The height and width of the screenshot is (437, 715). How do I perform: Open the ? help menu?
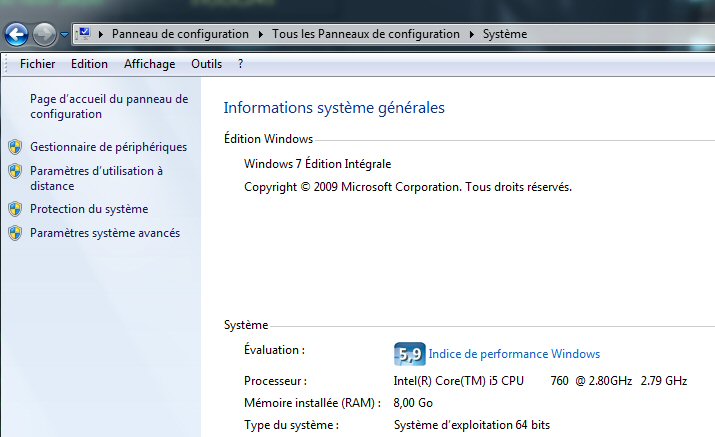coord(240,64)
